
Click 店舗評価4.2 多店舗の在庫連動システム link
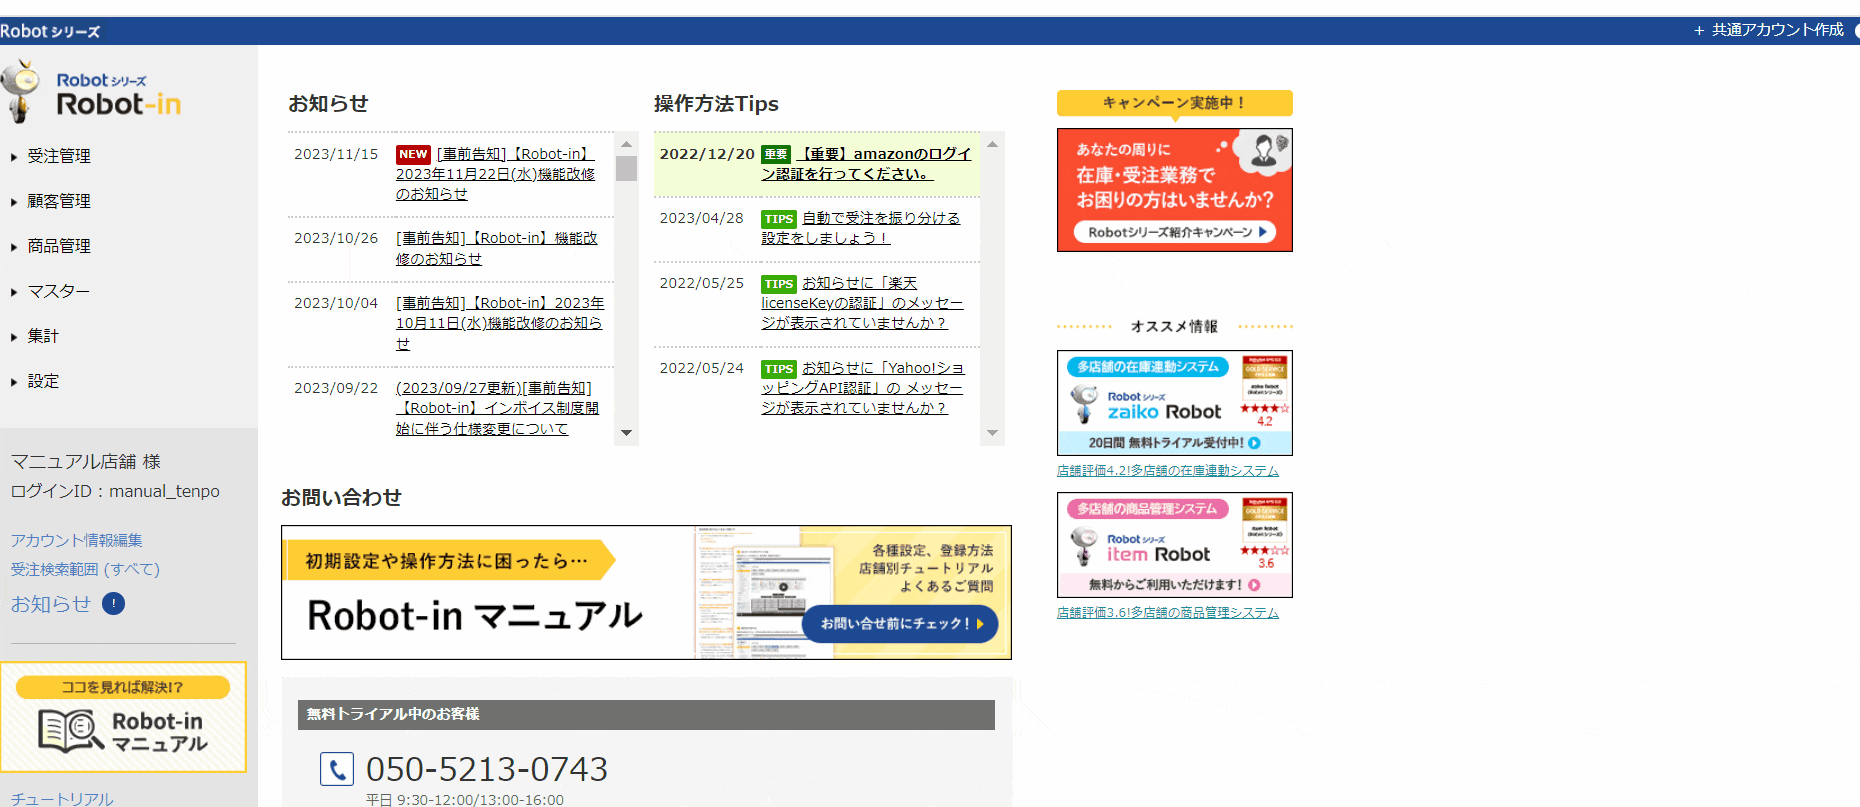1168,471
